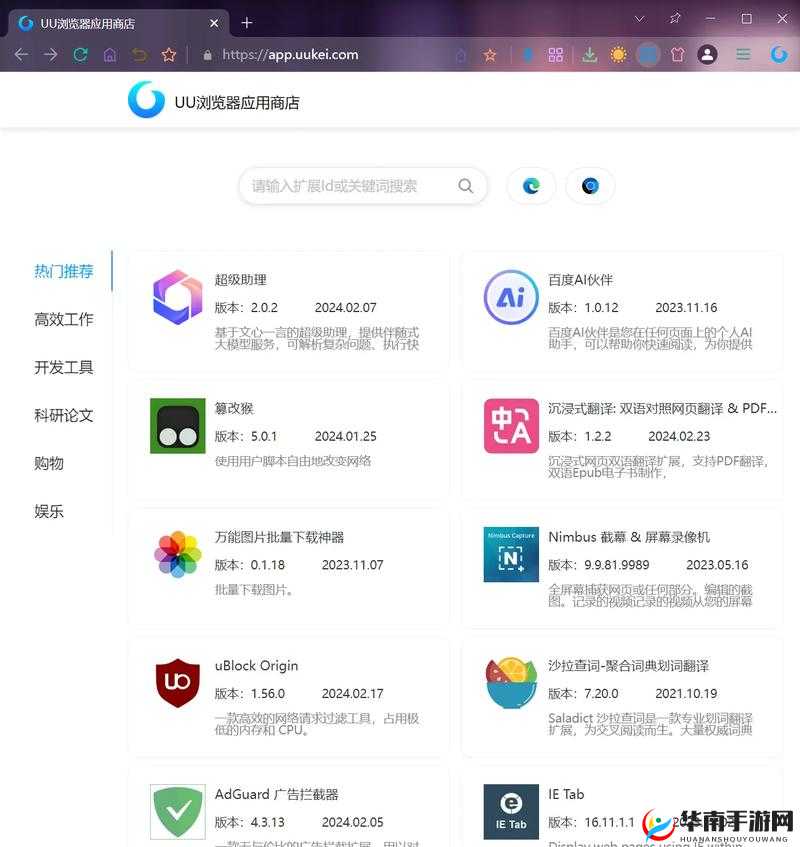Click the download manager icon in toolbar
The height and width of the screenshot is (847, 800).
(x=589, y=54)
